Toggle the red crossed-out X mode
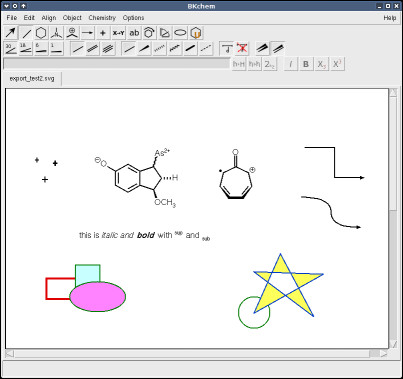The image size is (403, 379). 242,48
